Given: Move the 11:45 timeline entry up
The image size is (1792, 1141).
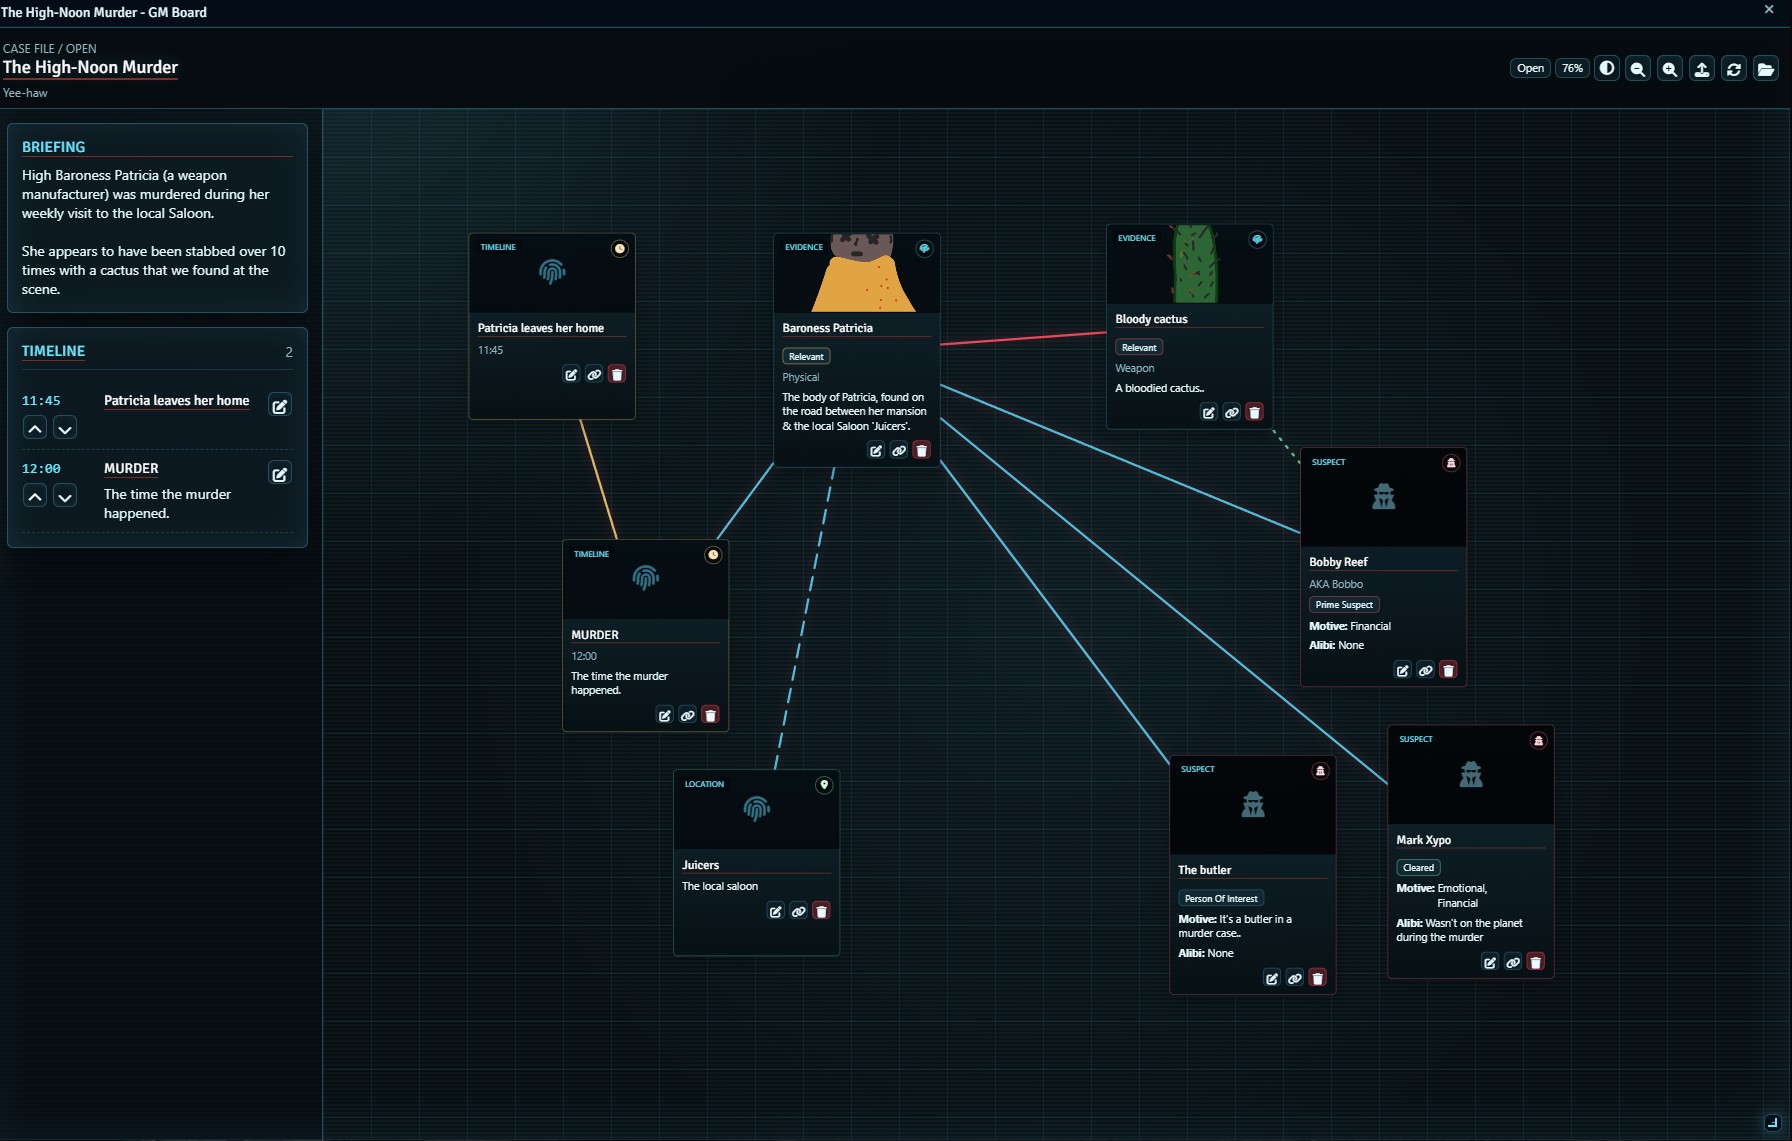Looking at the screenshot, I should [35, 428].
